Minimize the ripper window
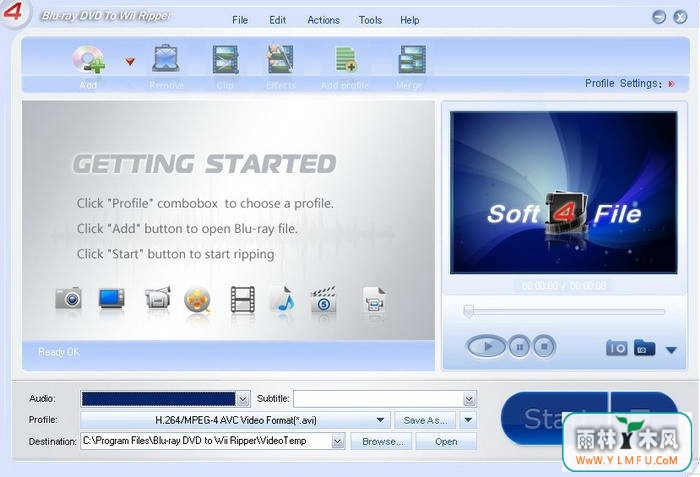Viewport: 700px width, 477px height. click(x=659, y=17)
